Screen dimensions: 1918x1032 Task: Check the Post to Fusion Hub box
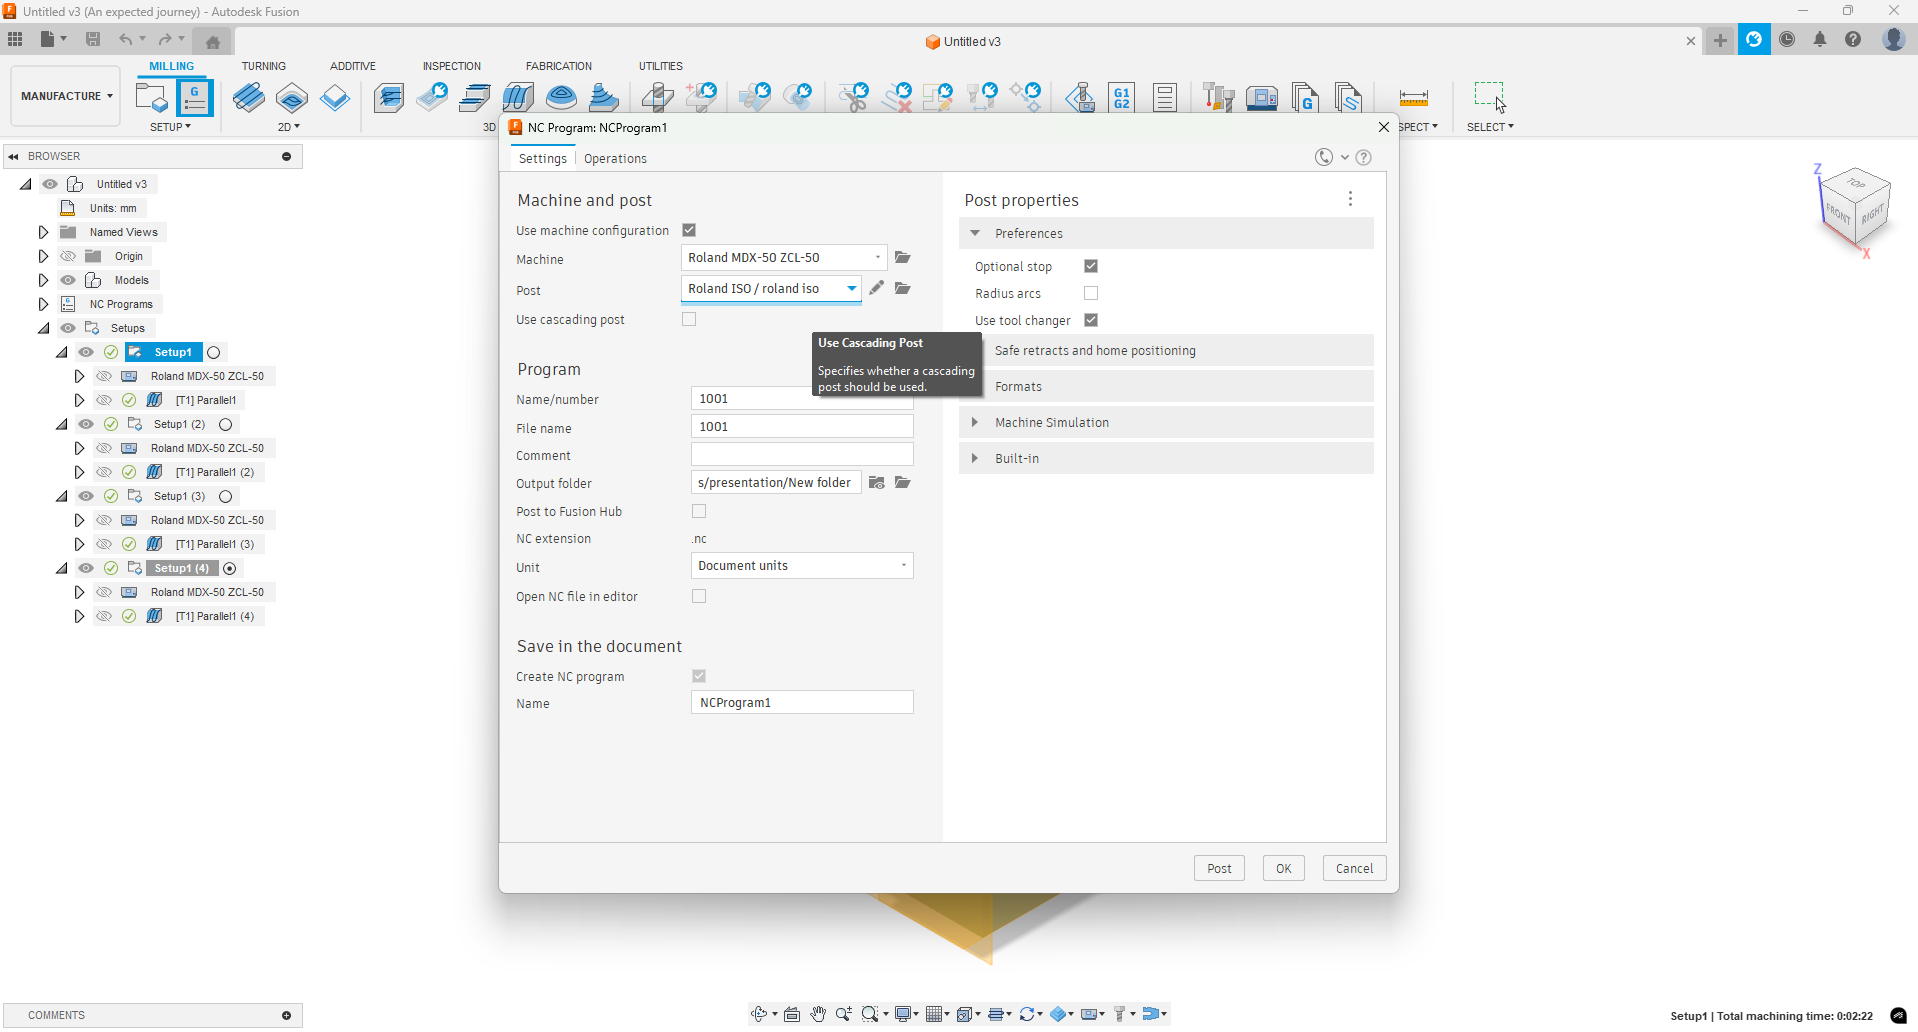(x=699, y=511)
